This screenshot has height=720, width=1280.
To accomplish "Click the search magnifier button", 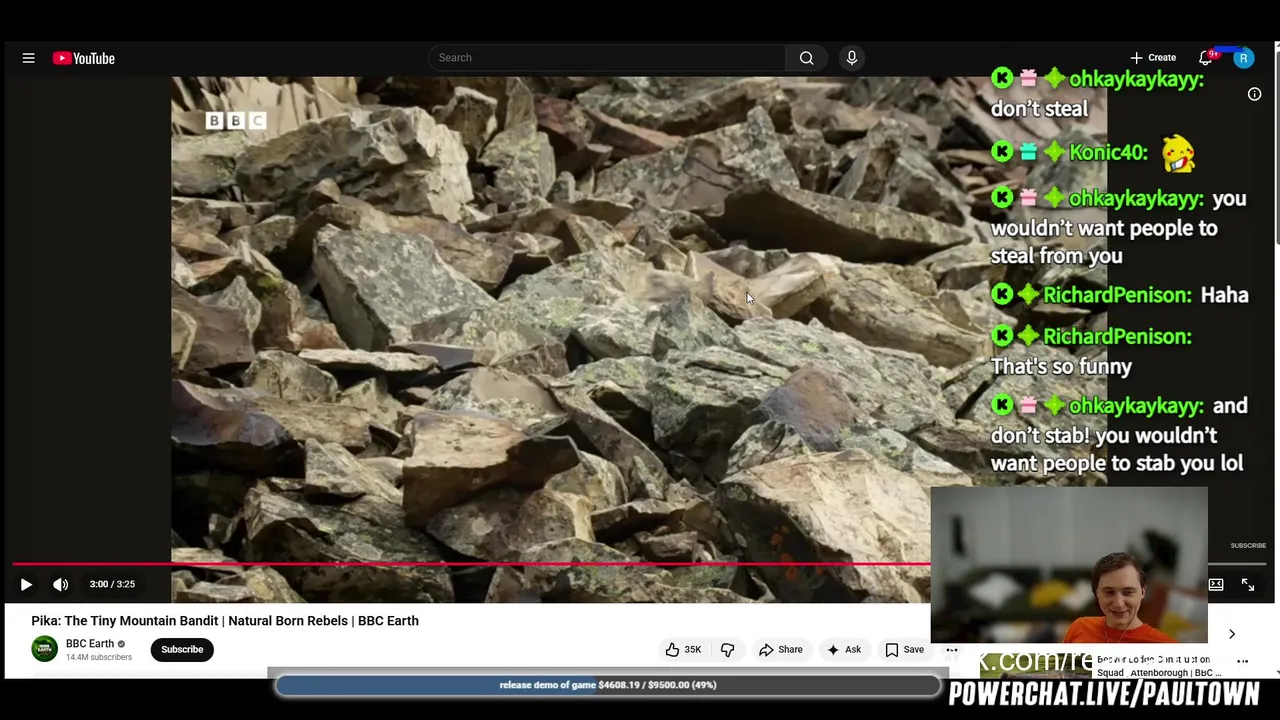I will click(806, 58).
